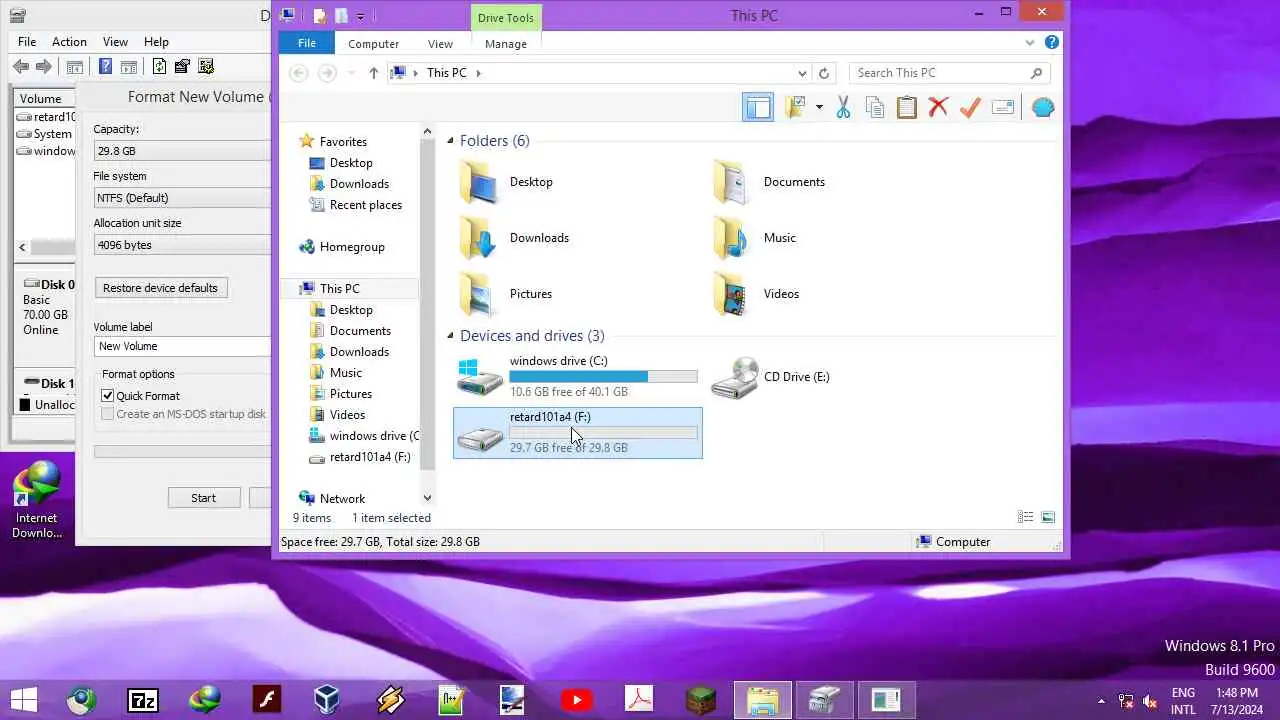This screenshot has width=1280, height=720.
Task: Open the Computer ribbon tab
Action: tap(373, 44)
